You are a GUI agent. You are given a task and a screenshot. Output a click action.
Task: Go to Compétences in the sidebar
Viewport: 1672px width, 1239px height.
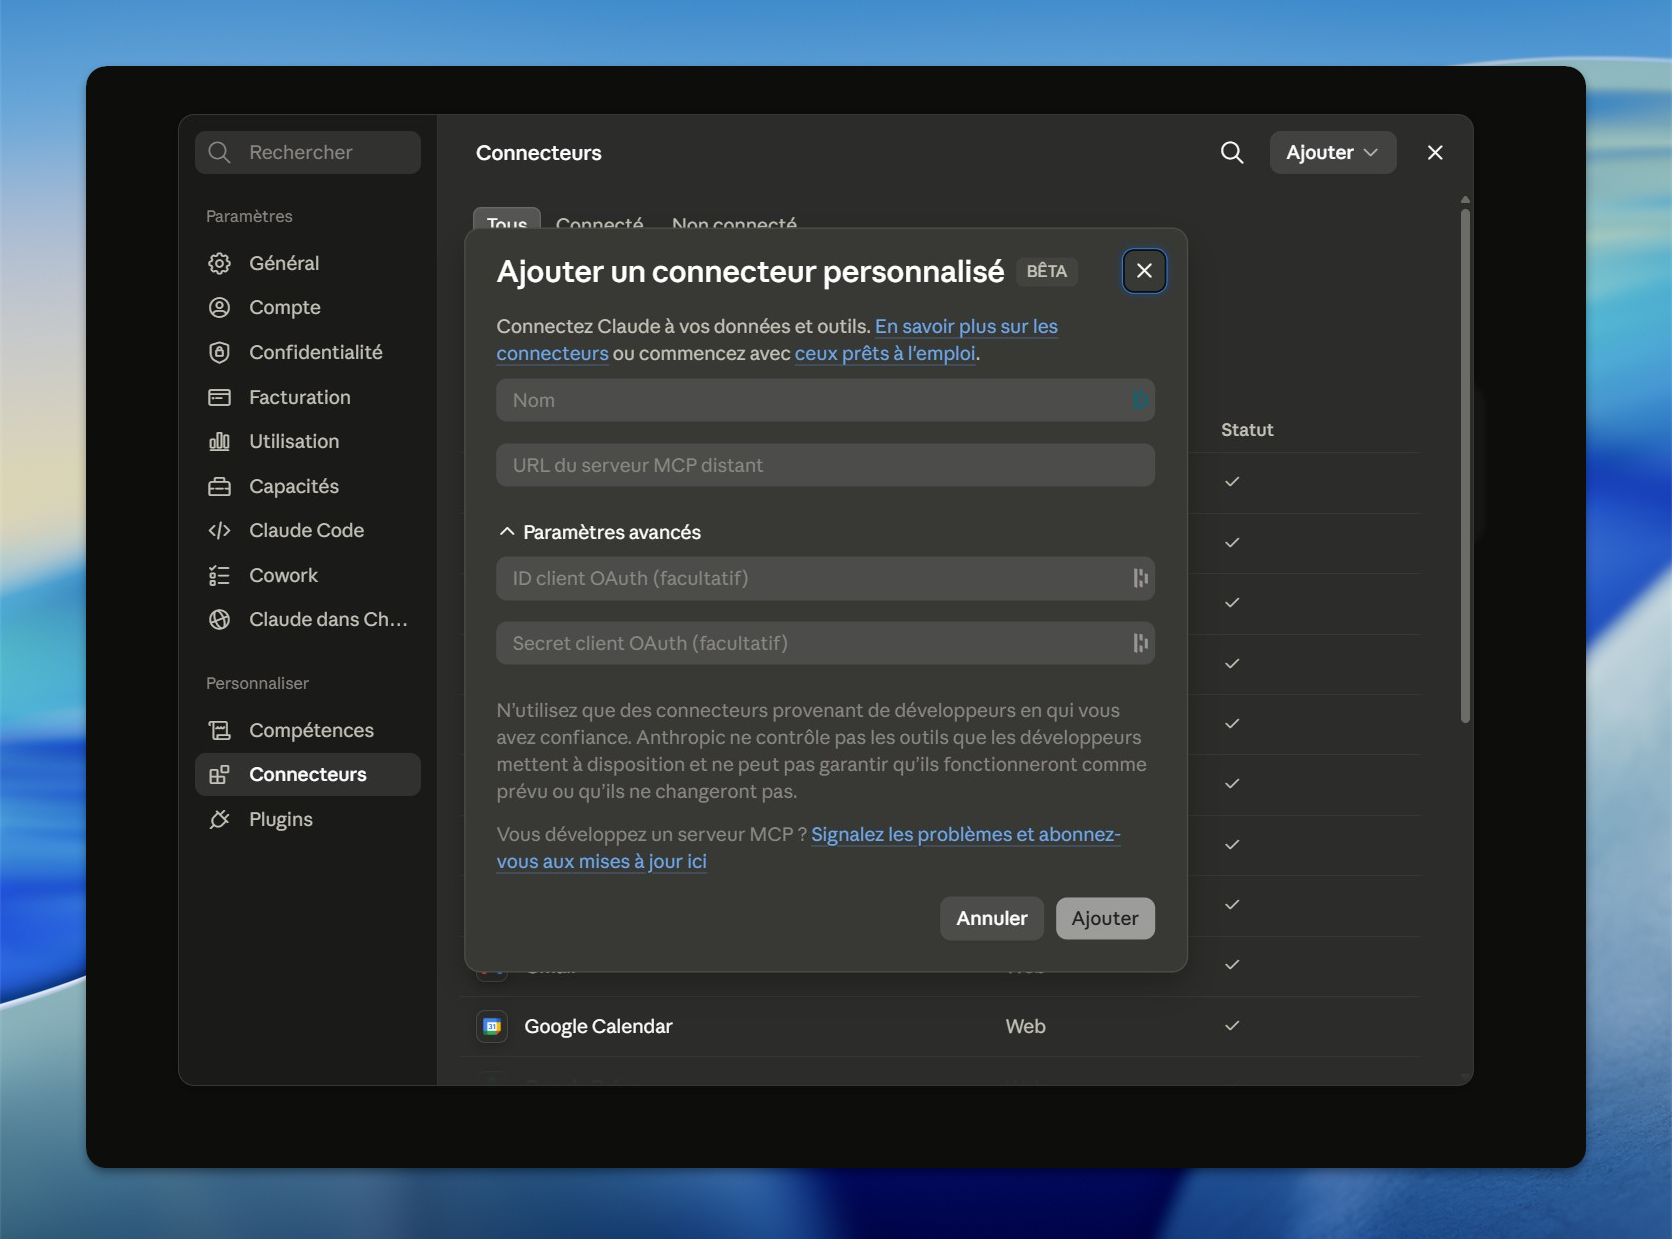coord(308,730)
